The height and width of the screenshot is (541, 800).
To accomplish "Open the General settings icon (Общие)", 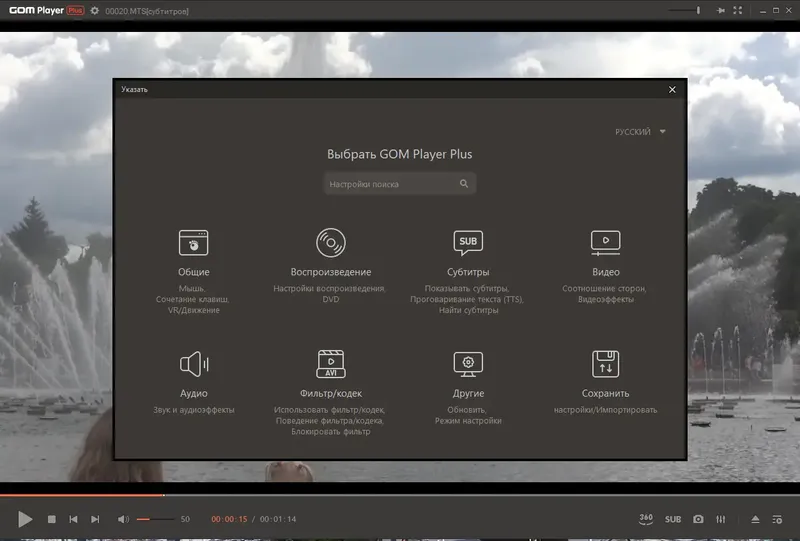I will (193, 242).
